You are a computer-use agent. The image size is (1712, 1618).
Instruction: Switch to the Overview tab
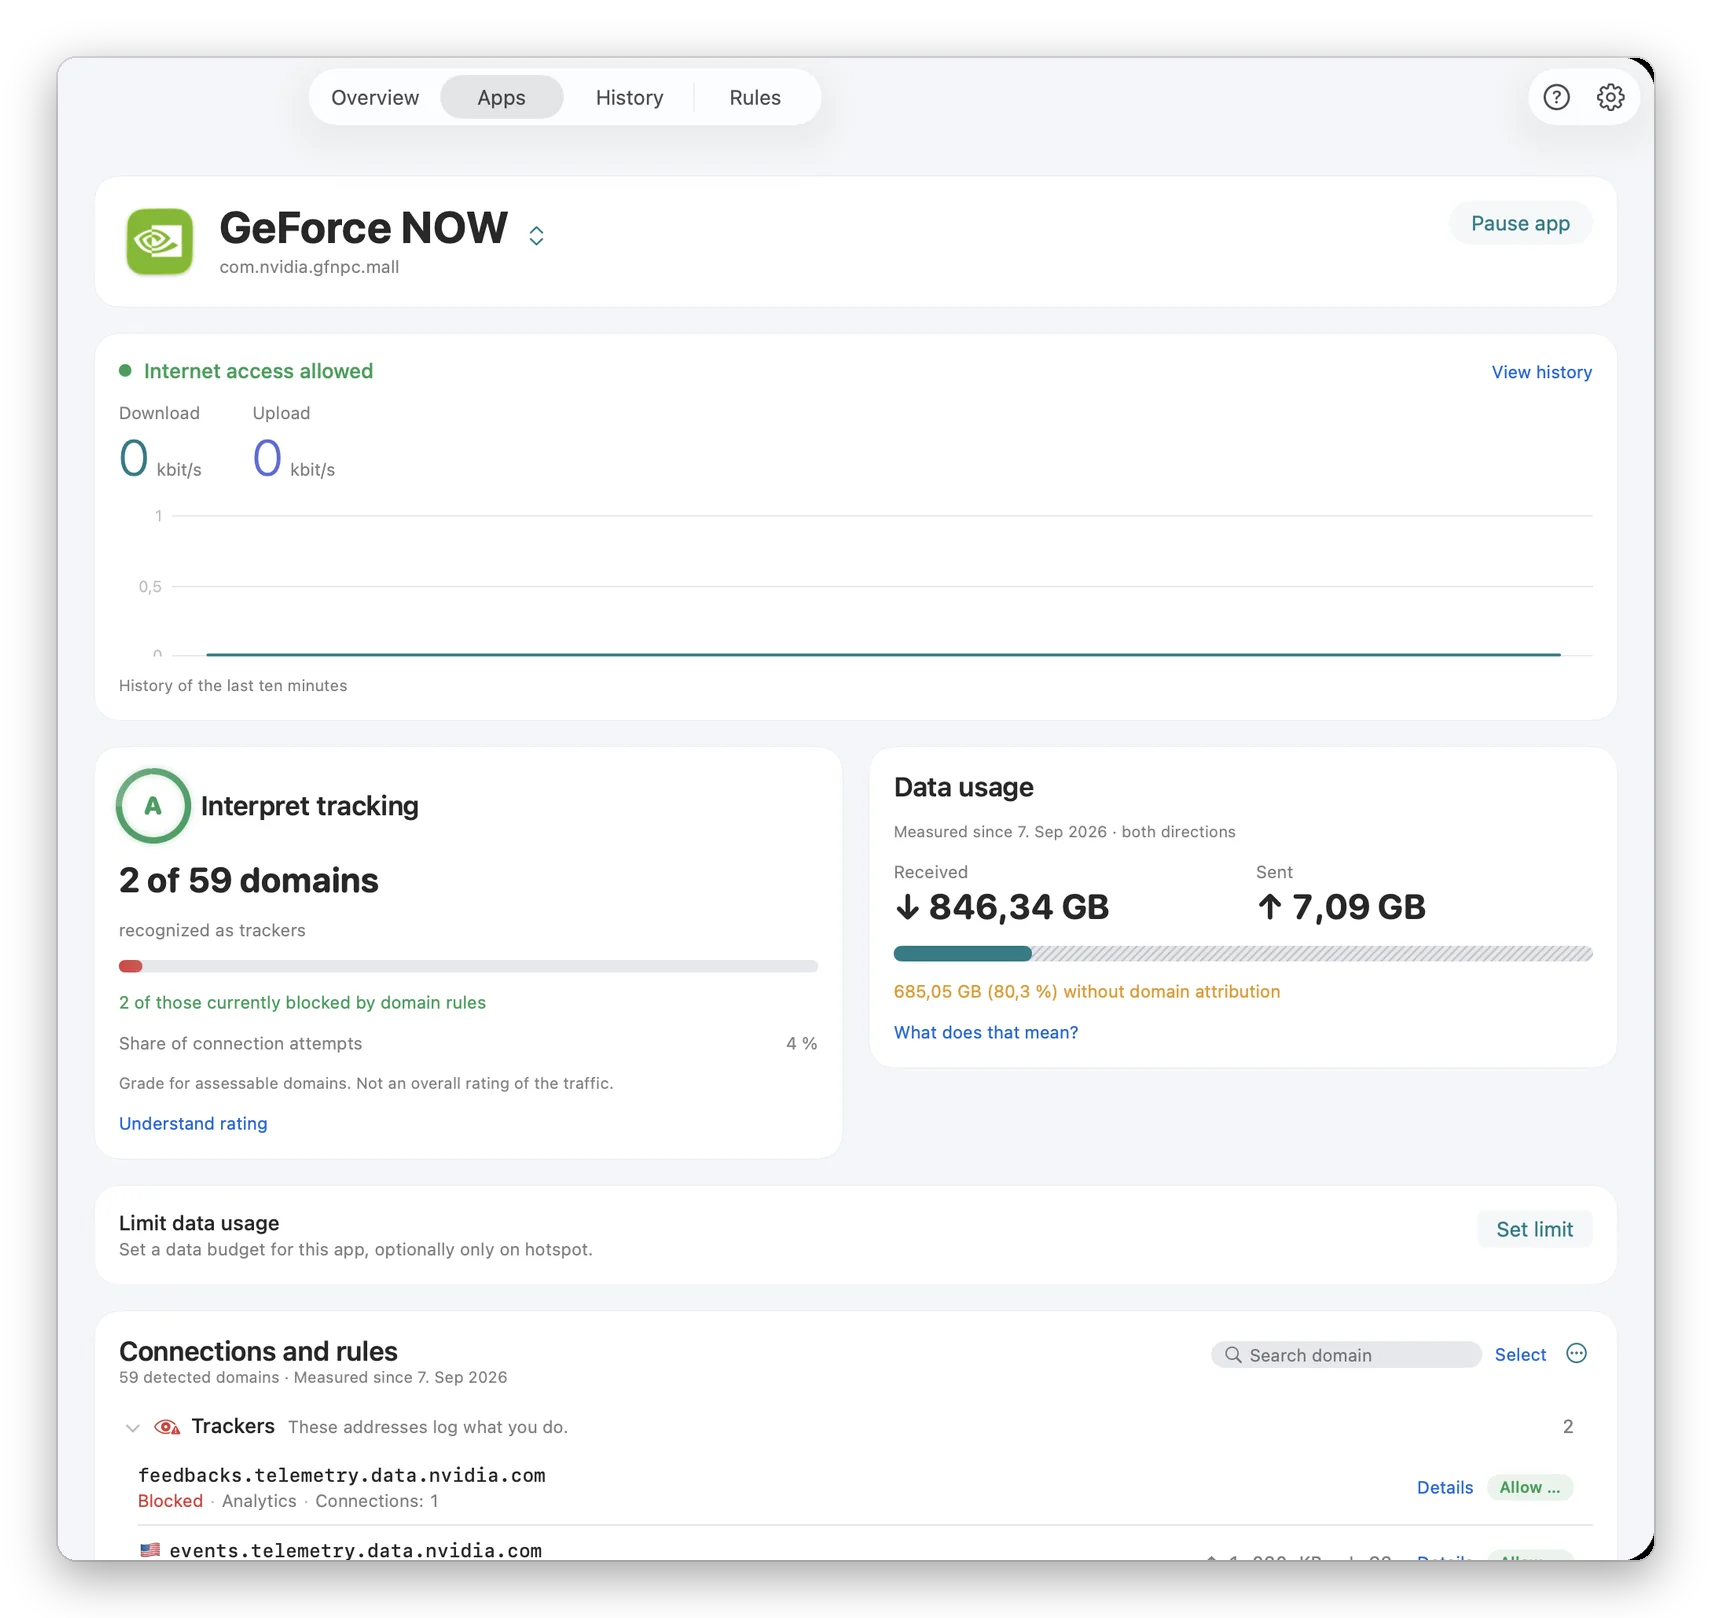(x=375, y=97)
